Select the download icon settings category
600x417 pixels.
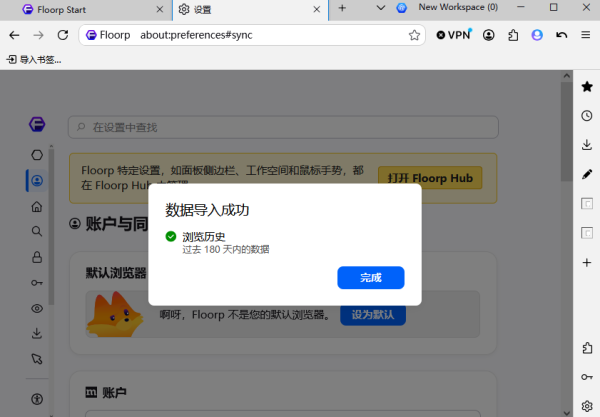[x=37, y=333]
